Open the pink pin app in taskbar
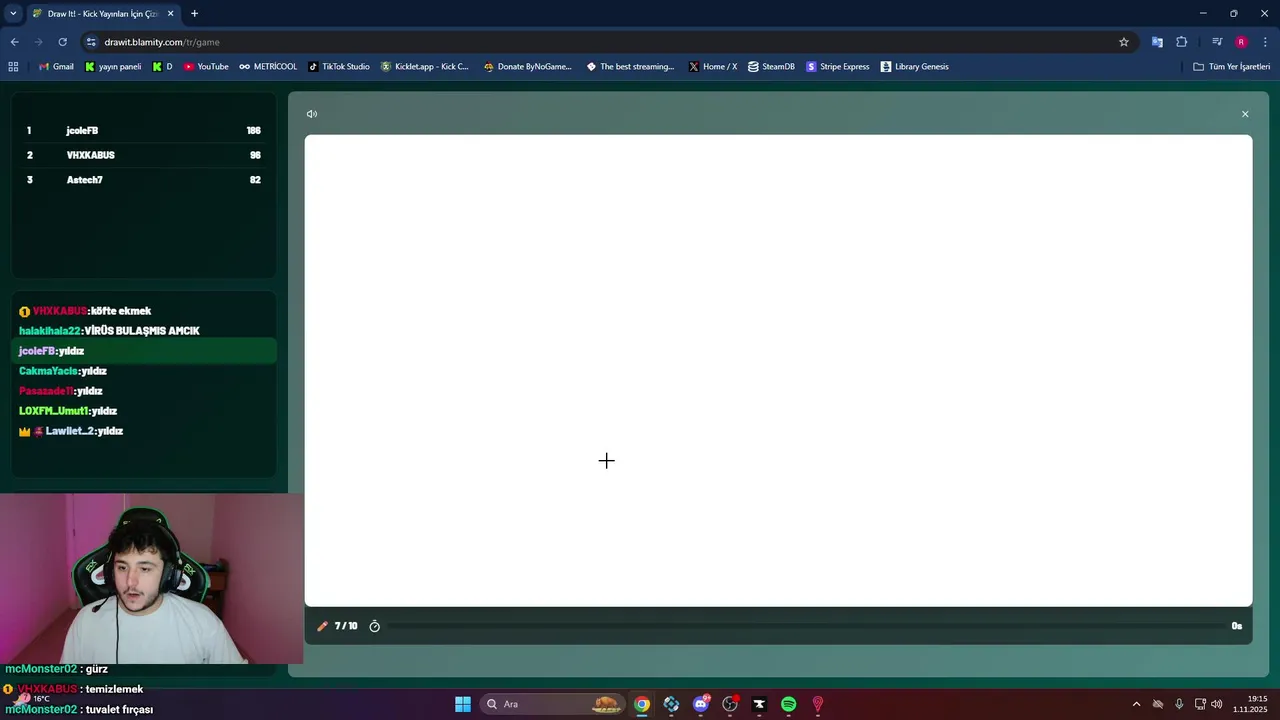This screenshot has height=720, width=1280. [x=818, y=704]
